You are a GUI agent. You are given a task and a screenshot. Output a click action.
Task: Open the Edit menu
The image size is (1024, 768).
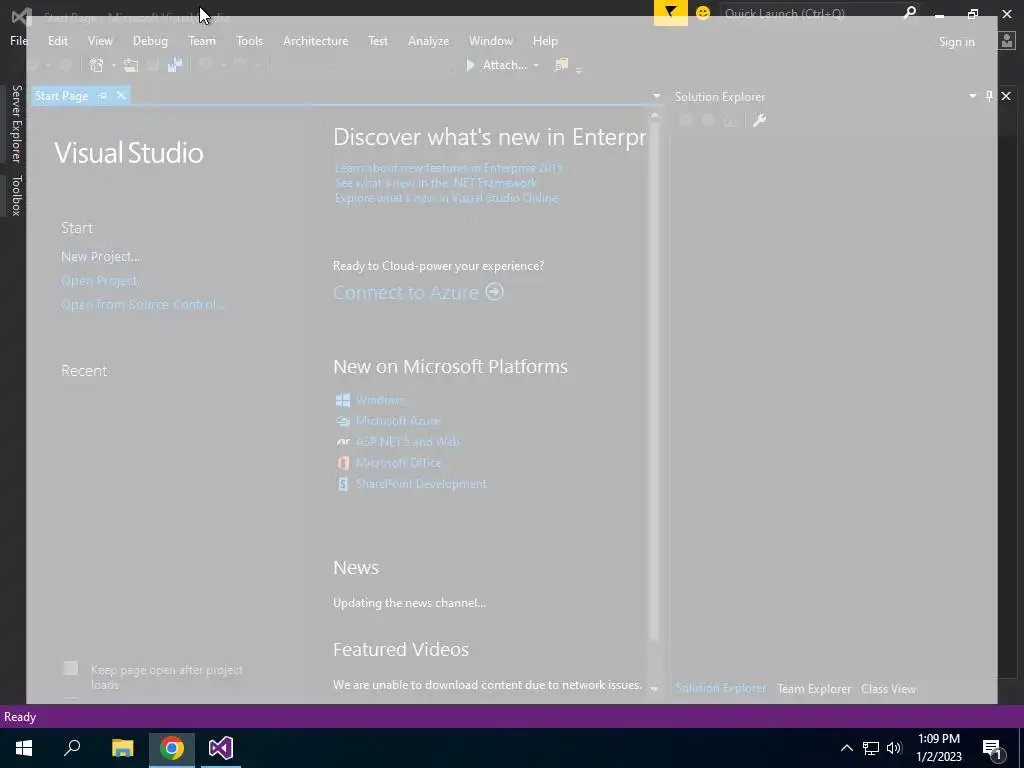(57, 40)
